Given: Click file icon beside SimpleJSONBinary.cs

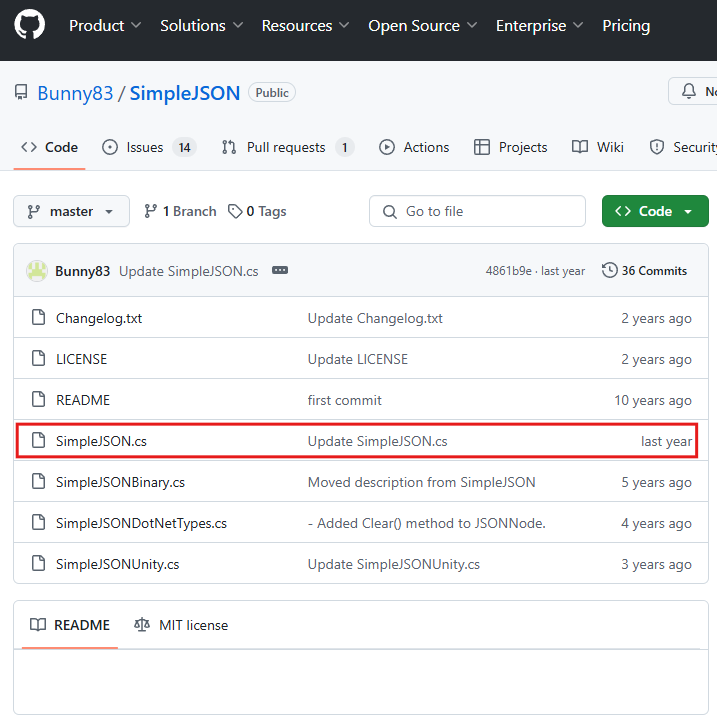Looking at the screenshot, I should click(38, 481).
